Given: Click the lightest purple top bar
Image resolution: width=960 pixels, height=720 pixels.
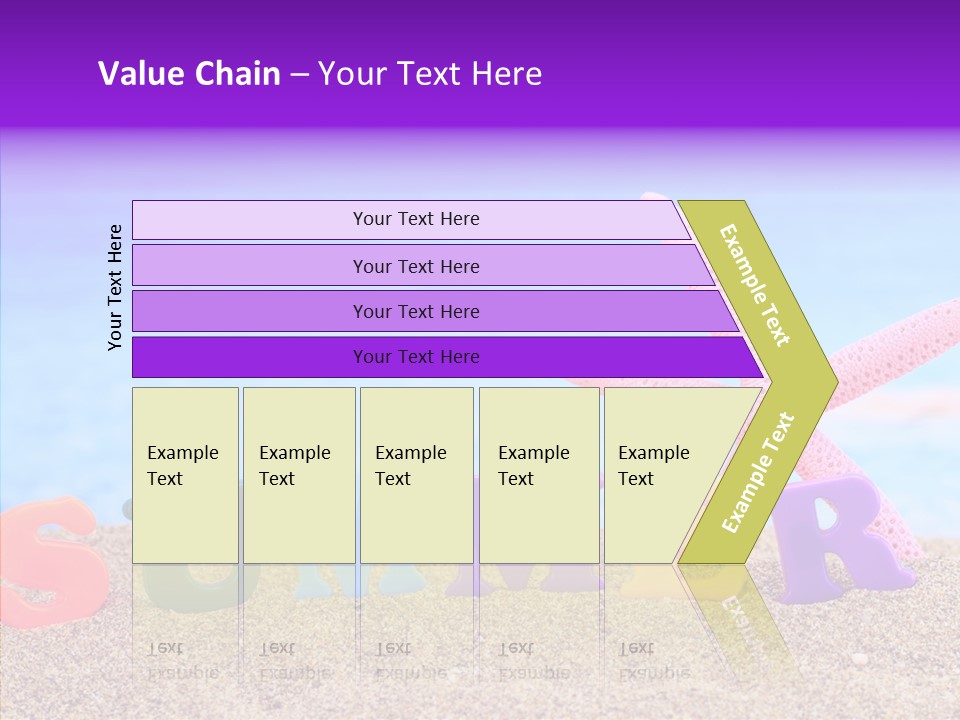Looking at the screenshot, I should (x=415, y=219).
